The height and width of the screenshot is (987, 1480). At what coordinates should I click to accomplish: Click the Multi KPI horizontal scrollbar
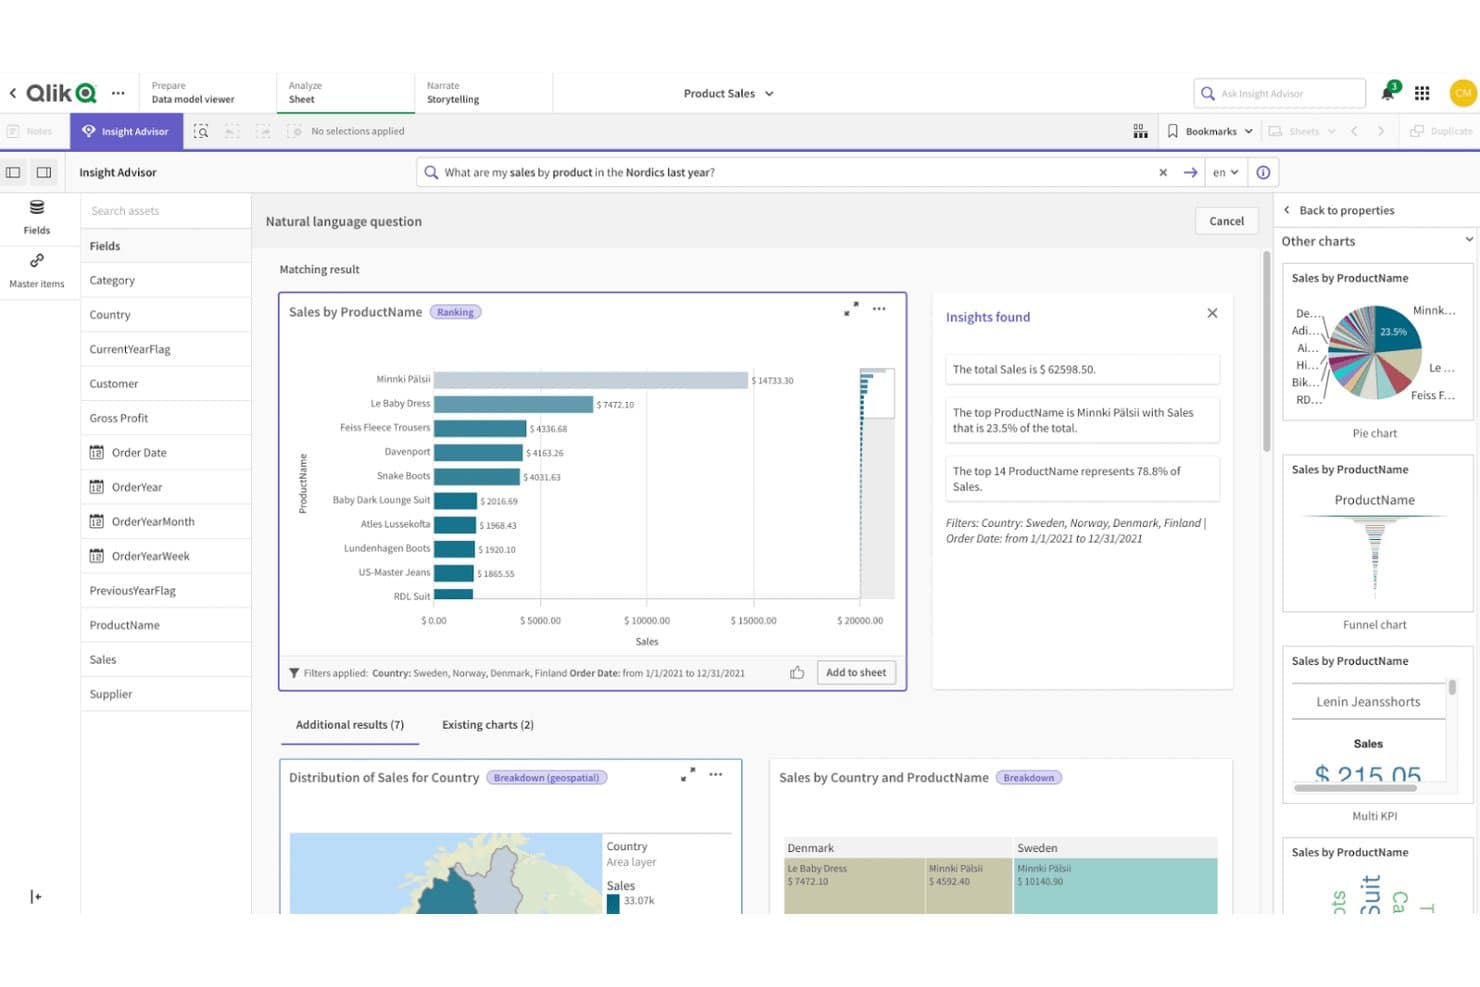tap(1355, 788)
